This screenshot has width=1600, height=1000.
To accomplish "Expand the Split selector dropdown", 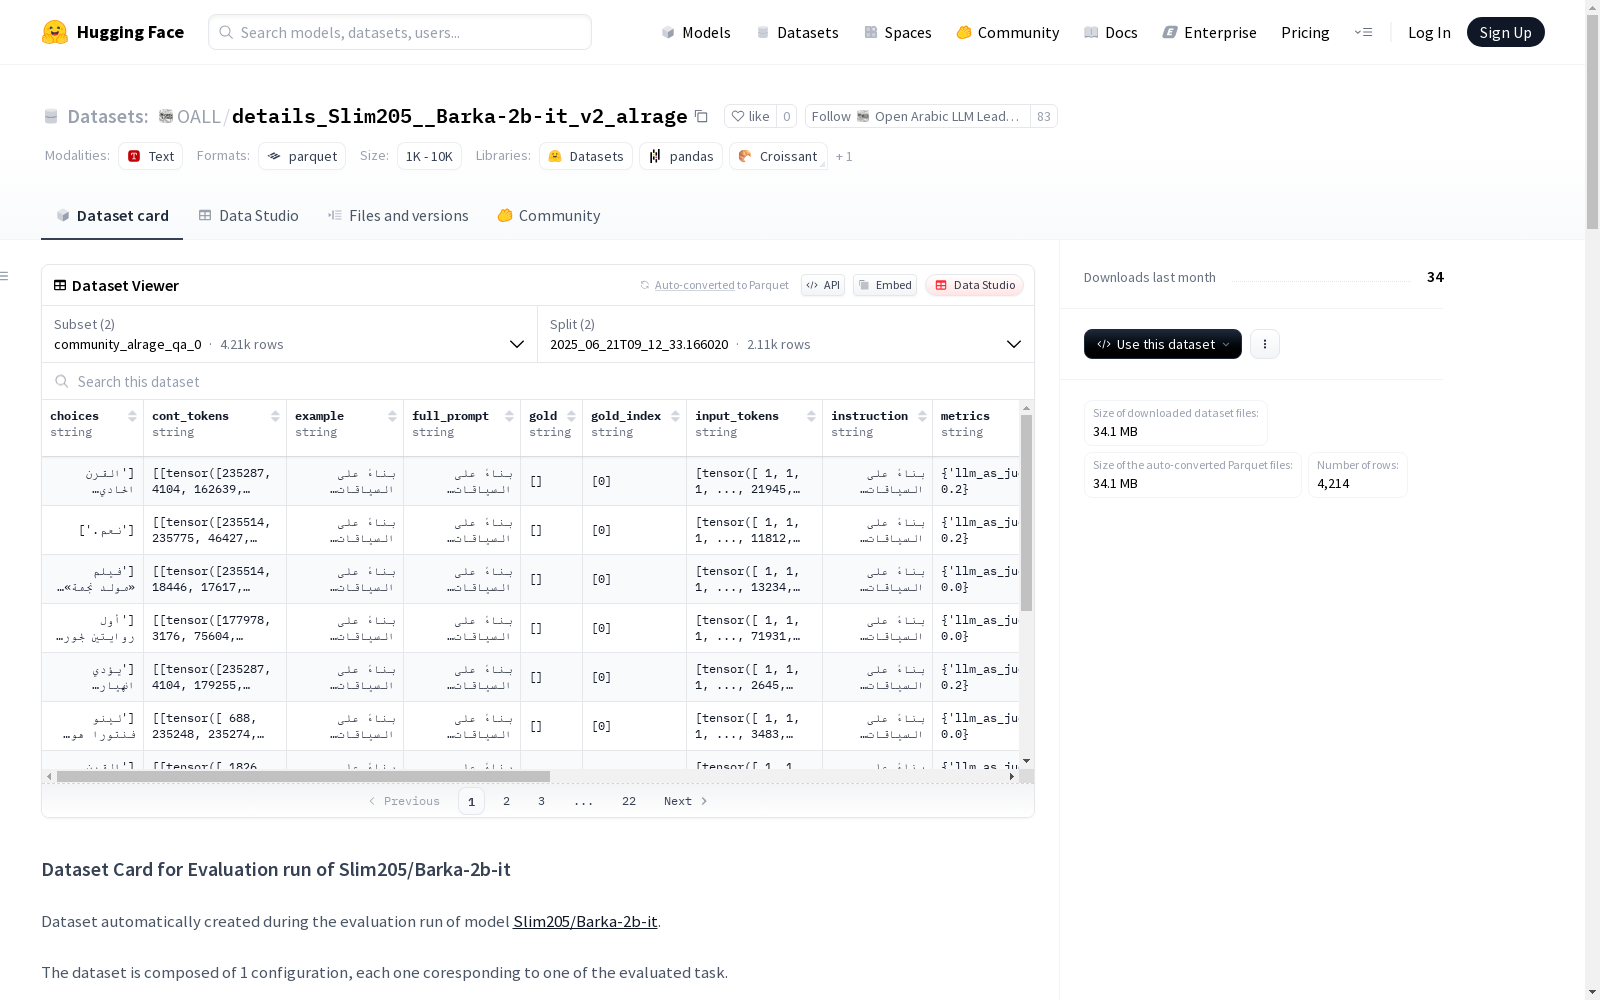I will pyautogui.click(x=786, y=334).
